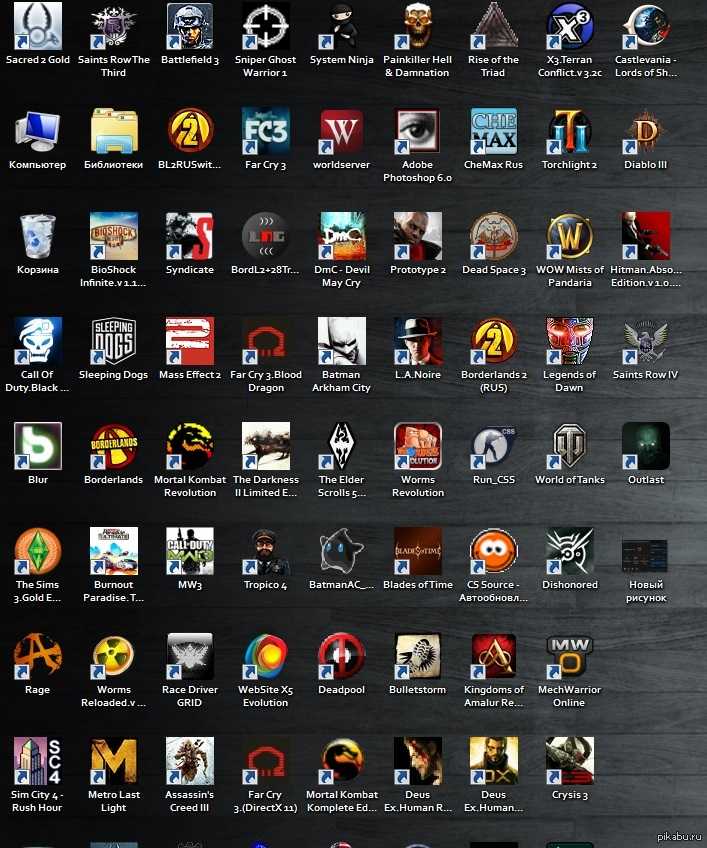Select the Blur game icon
Image resolution: width=707 pixels, height=848 pixels.
point(38,446)
